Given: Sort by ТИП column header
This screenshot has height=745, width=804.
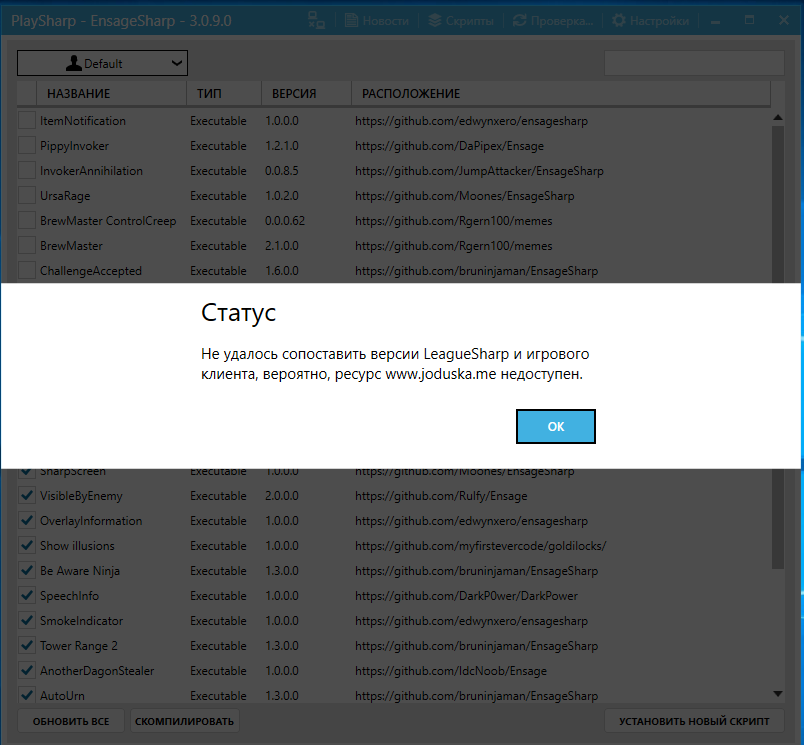Looking at the screenshot, I should [x=224, y=93].
